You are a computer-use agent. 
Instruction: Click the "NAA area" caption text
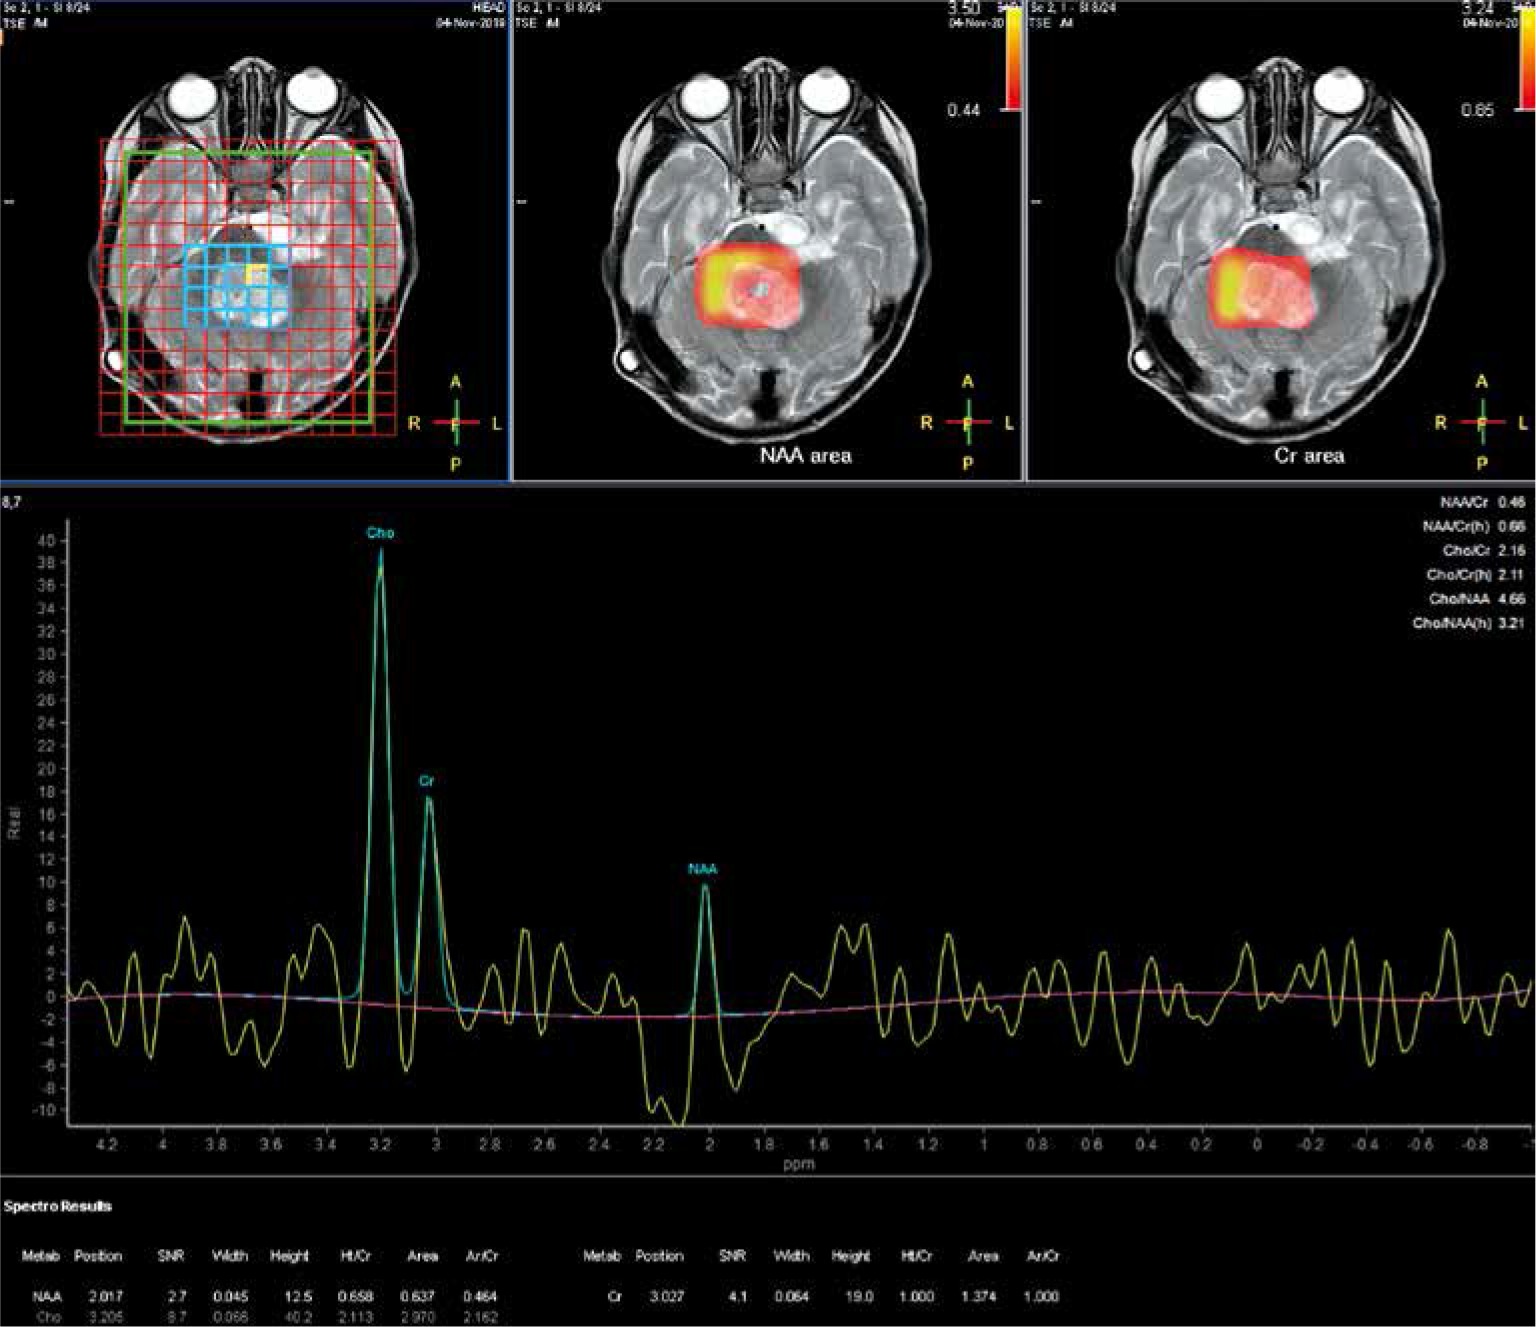805,456
